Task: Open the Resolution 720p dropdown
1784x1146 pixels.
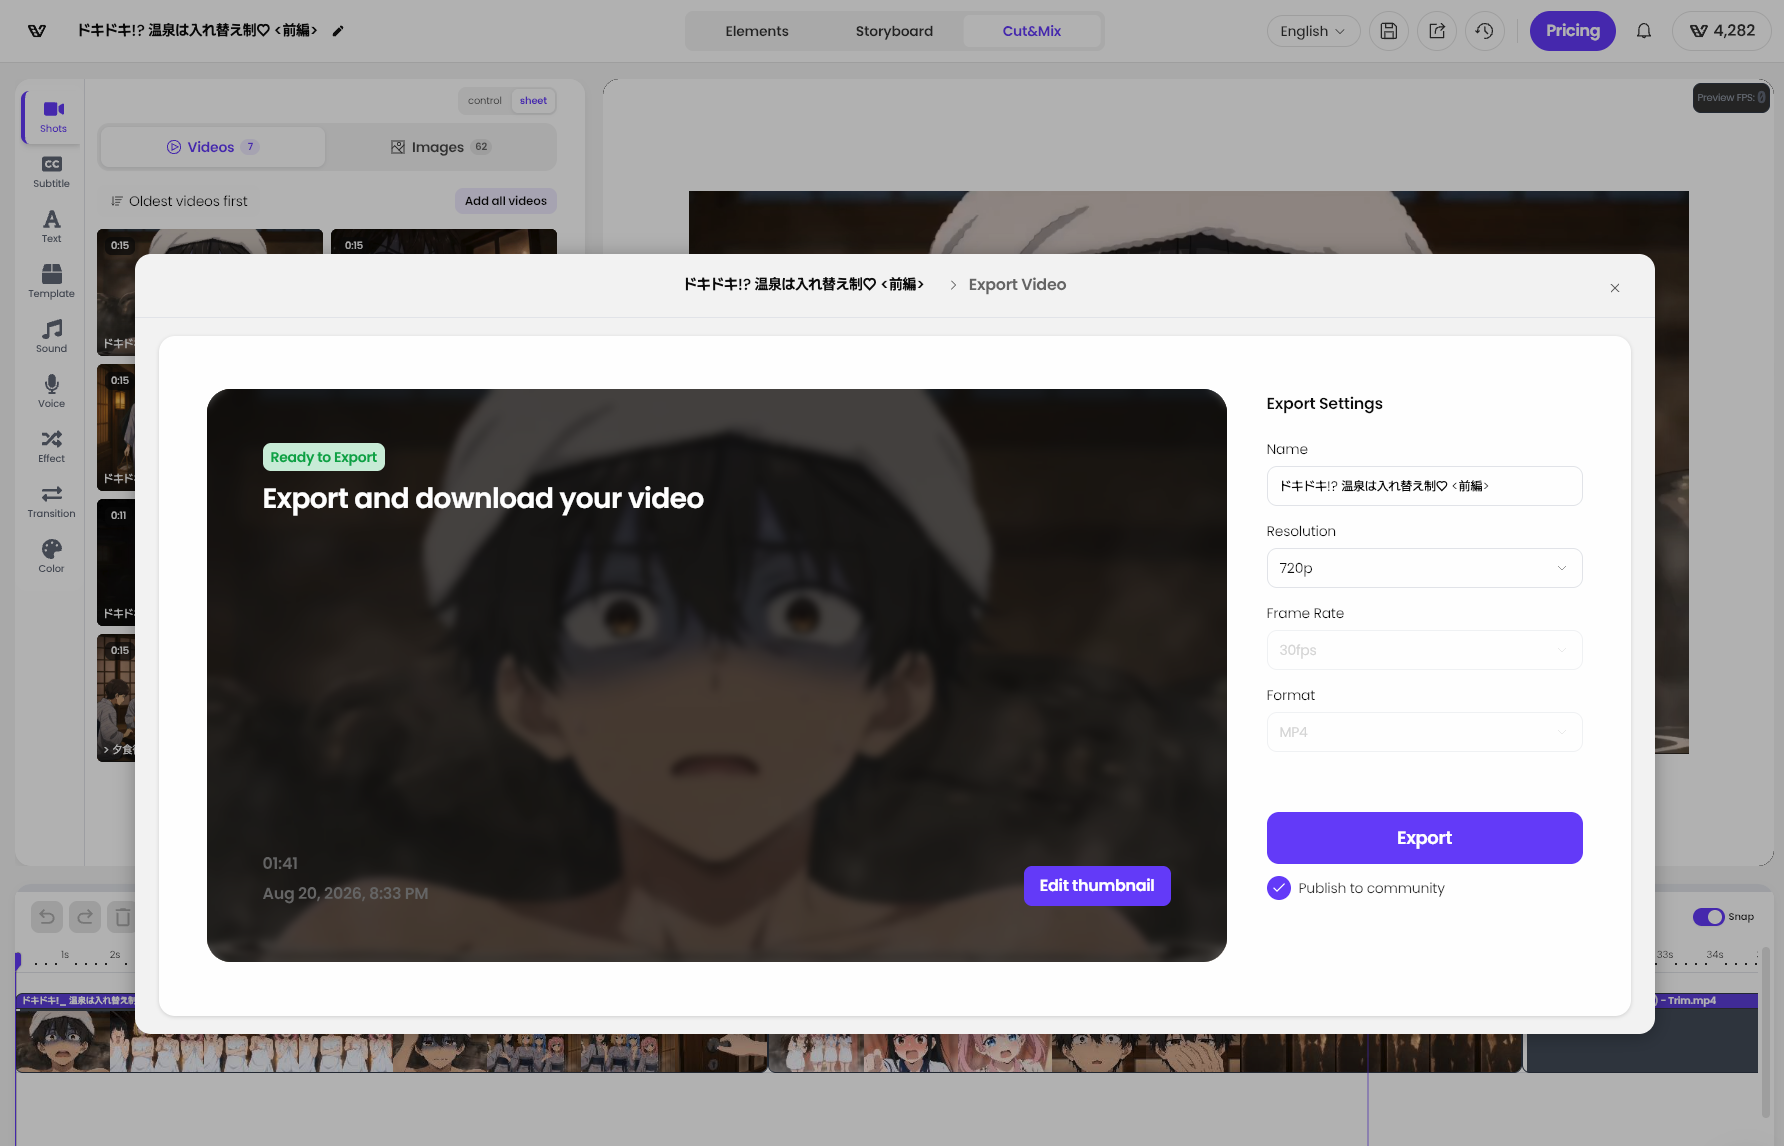Action: pos(1424,568)
